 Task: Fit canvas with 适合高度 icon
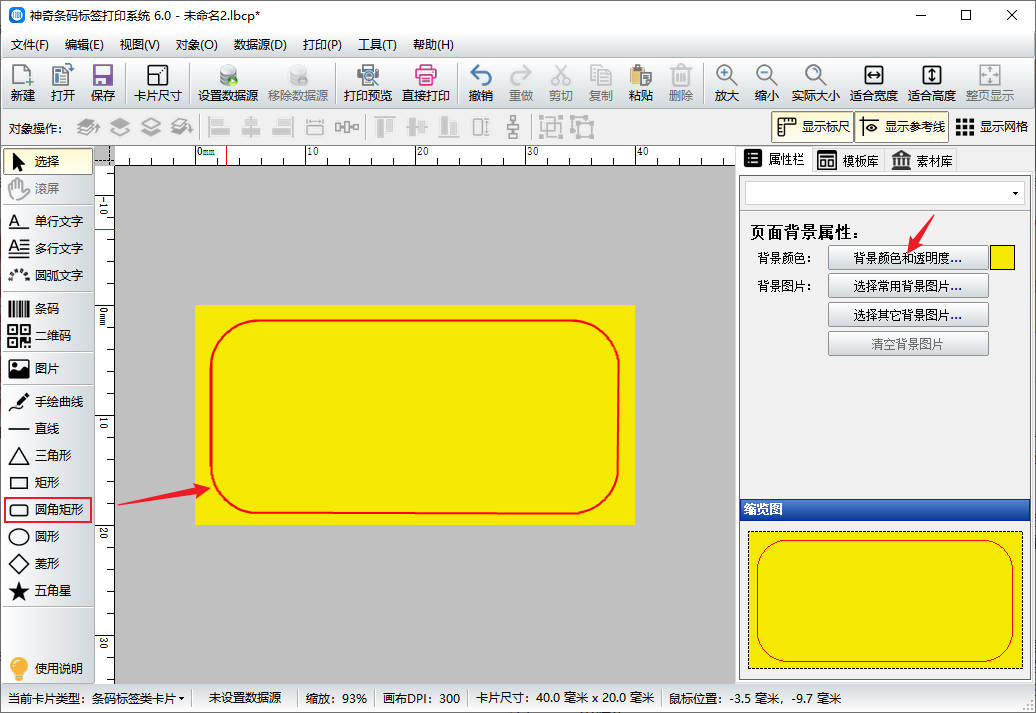(932, 82)
